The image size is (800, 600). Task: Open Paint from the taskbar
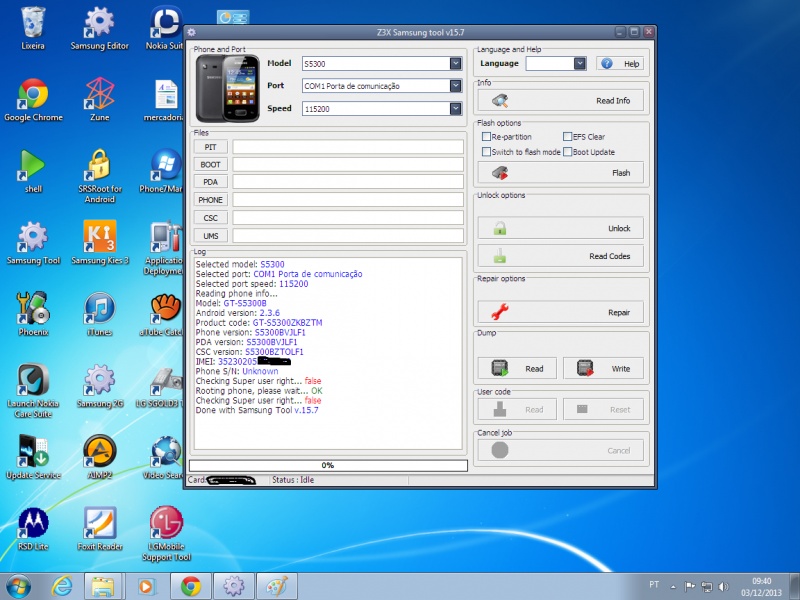277,586
